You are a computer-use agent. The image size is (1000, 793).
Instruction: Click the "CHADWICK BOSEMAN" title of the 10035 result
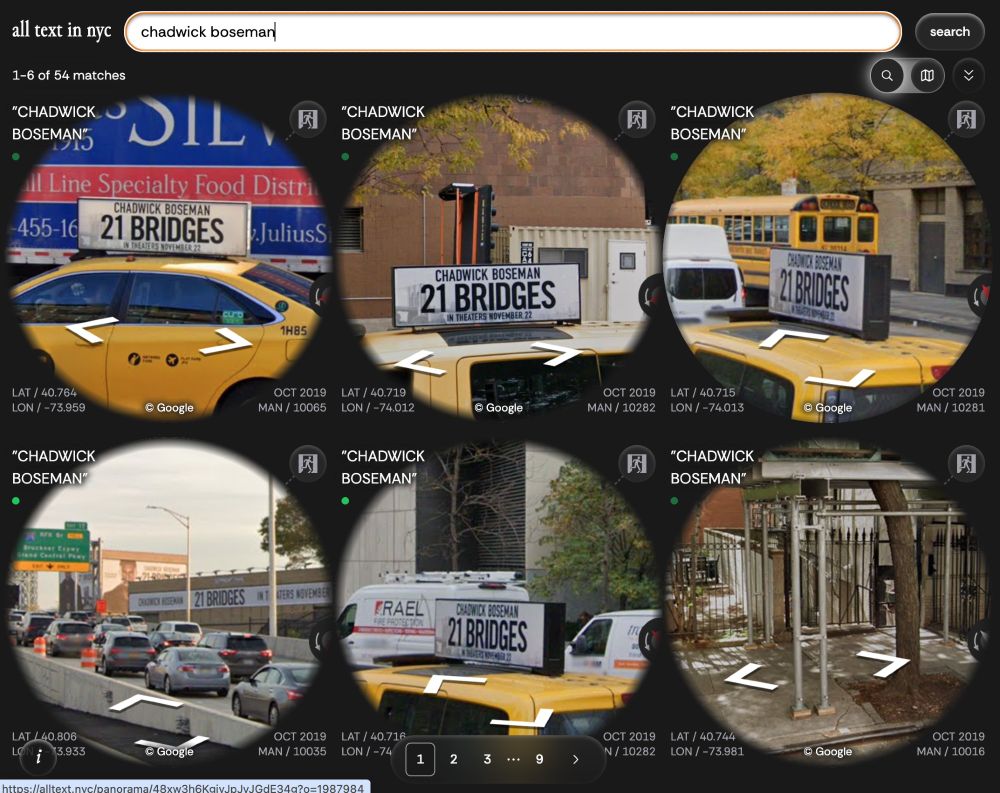(54, 467)
